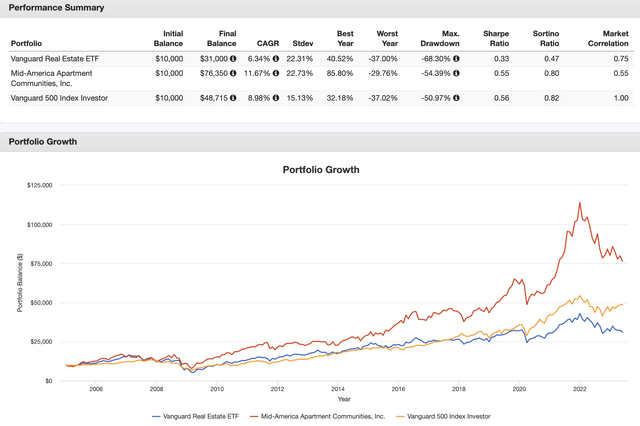Click the Market Correlation column header

(x=608, y=38)
